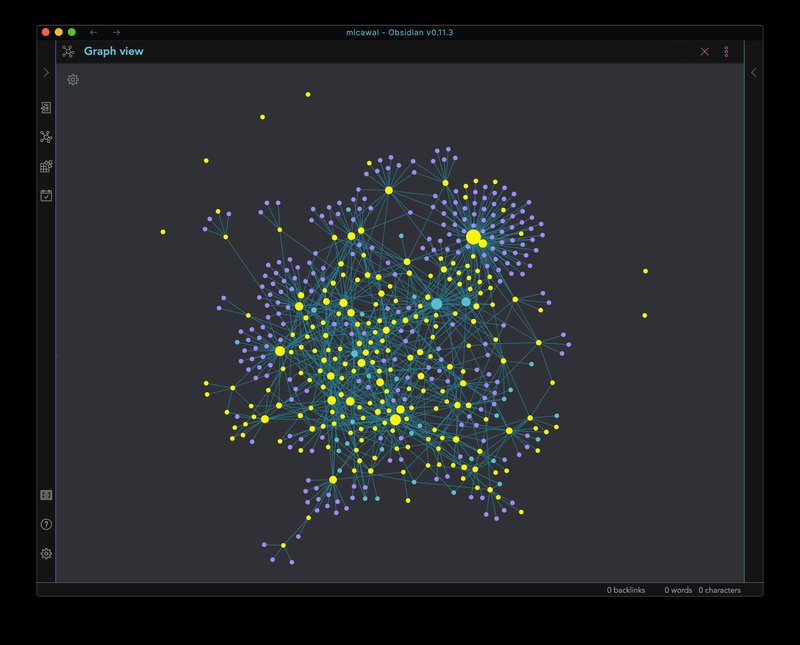The image size is (800, 645).
Task: Close the Graph view pane
Action: click(705, 51)
